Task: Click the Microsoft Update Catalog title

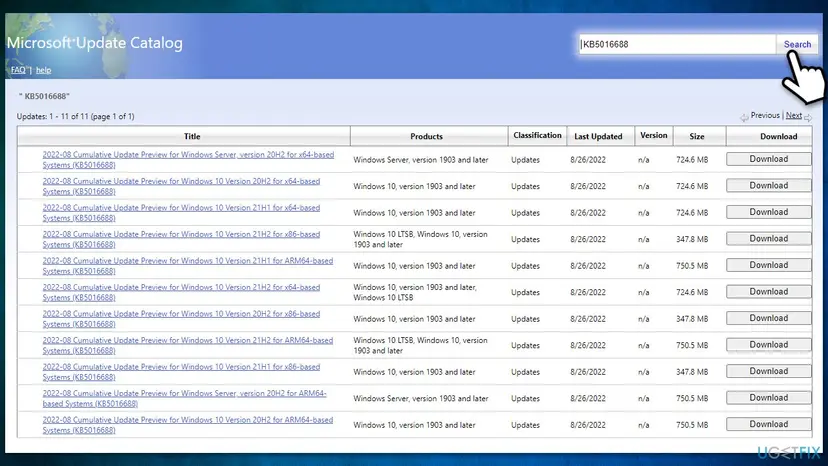Action: point(95,43)
